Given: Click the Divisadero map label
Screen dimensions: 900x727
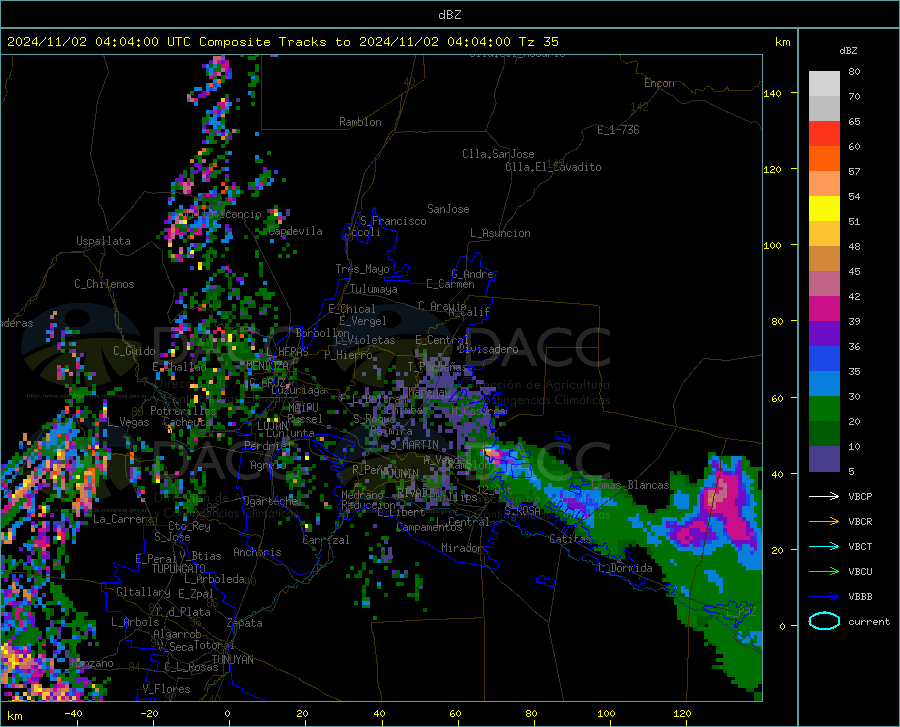Looking at the screenshot, I should (488, 349).
